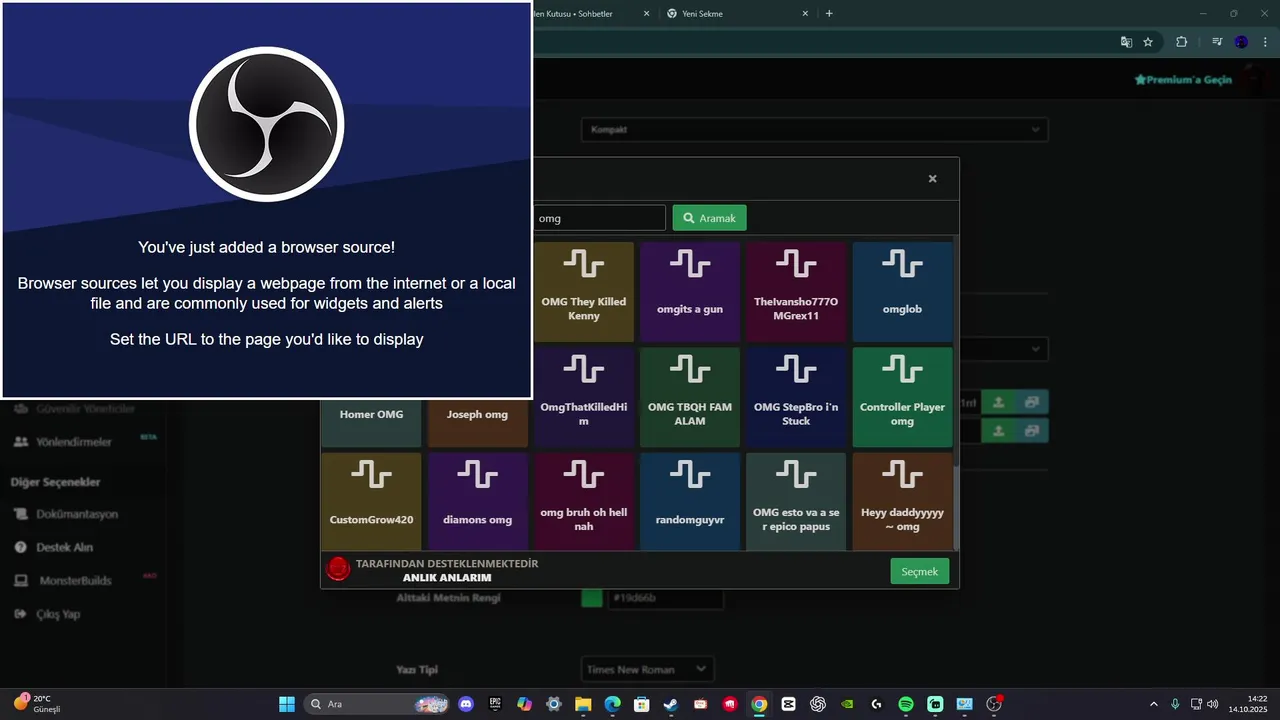Open a new browser tab with plus button
The height and width of the screenshot is (720, 1280).
click(x=829, y=14)
